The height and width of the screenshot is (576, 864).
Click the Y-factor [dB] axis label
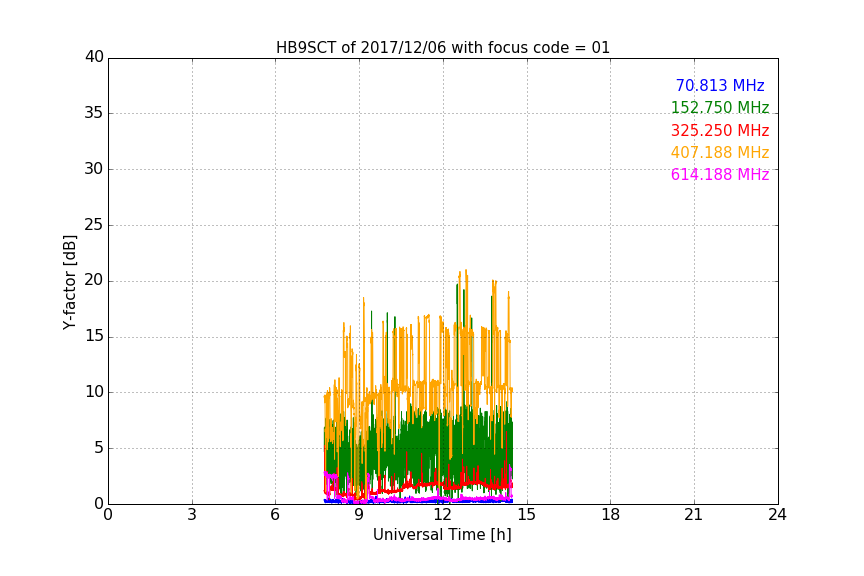(69, 282)
